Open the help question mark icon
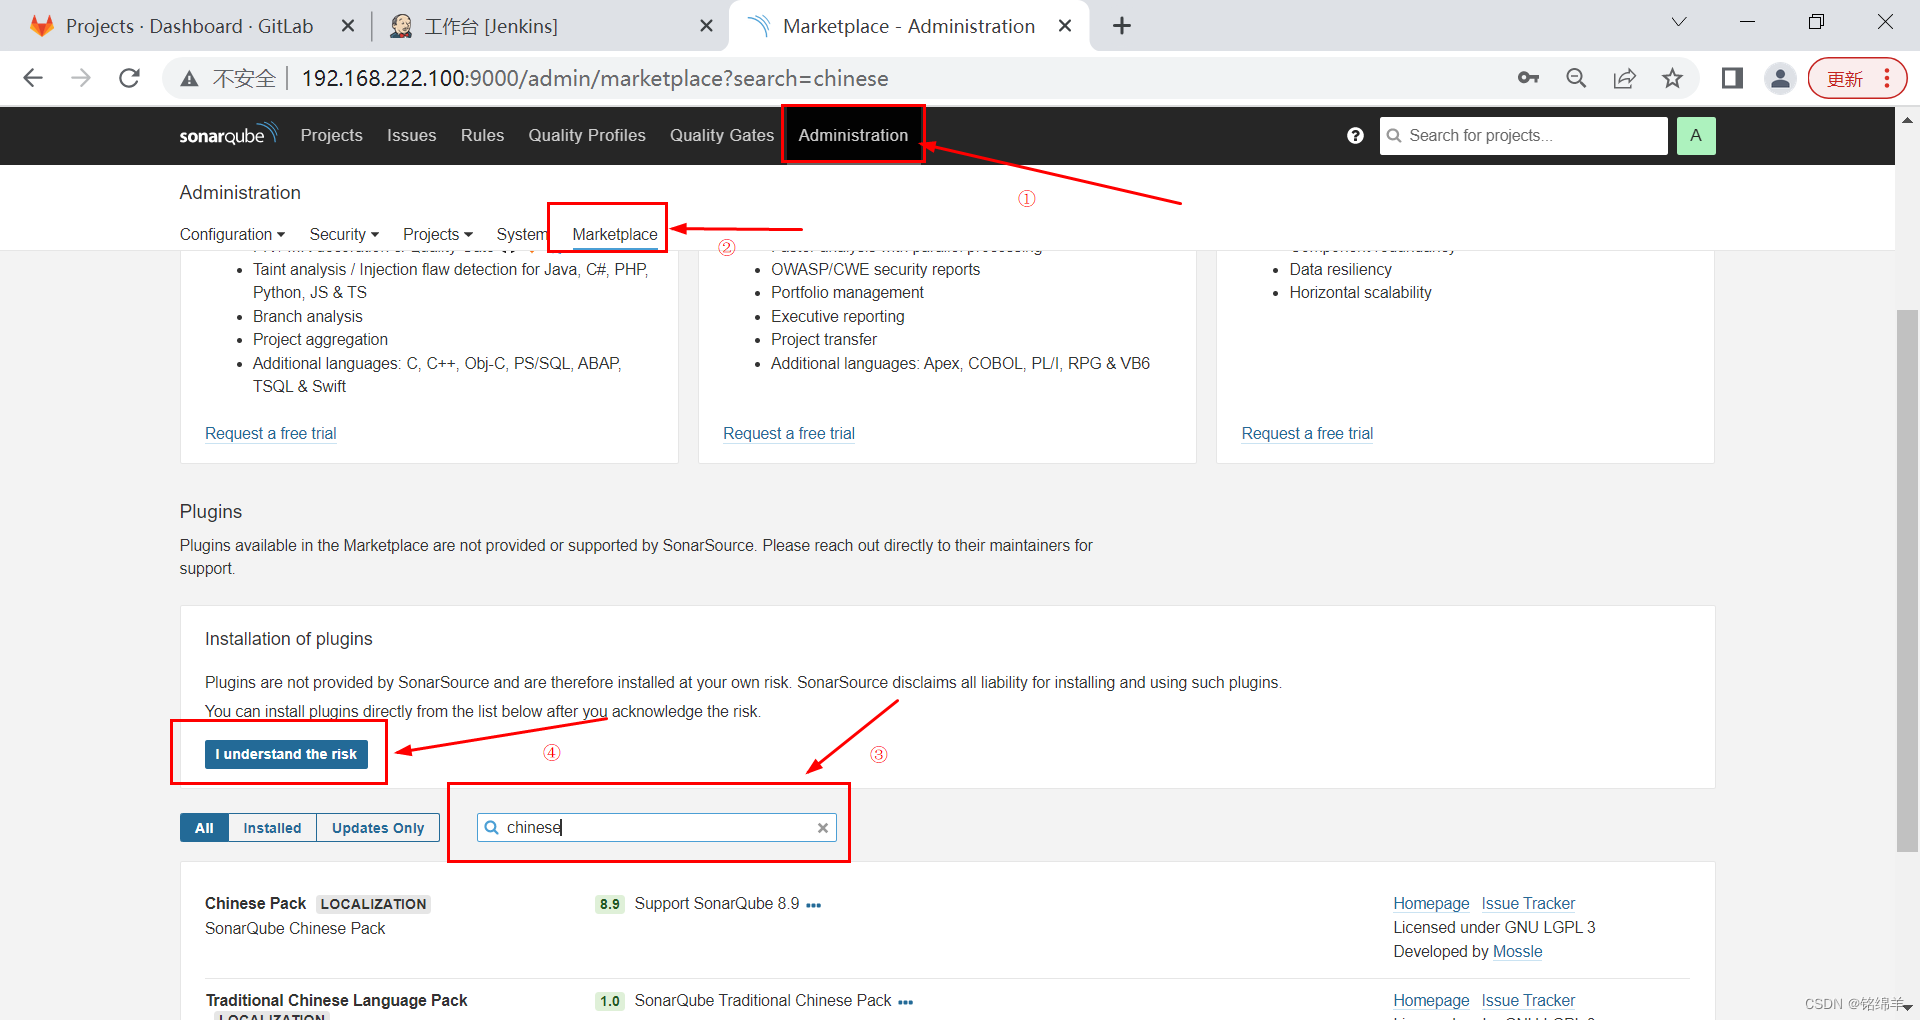 click(1355, 135)
